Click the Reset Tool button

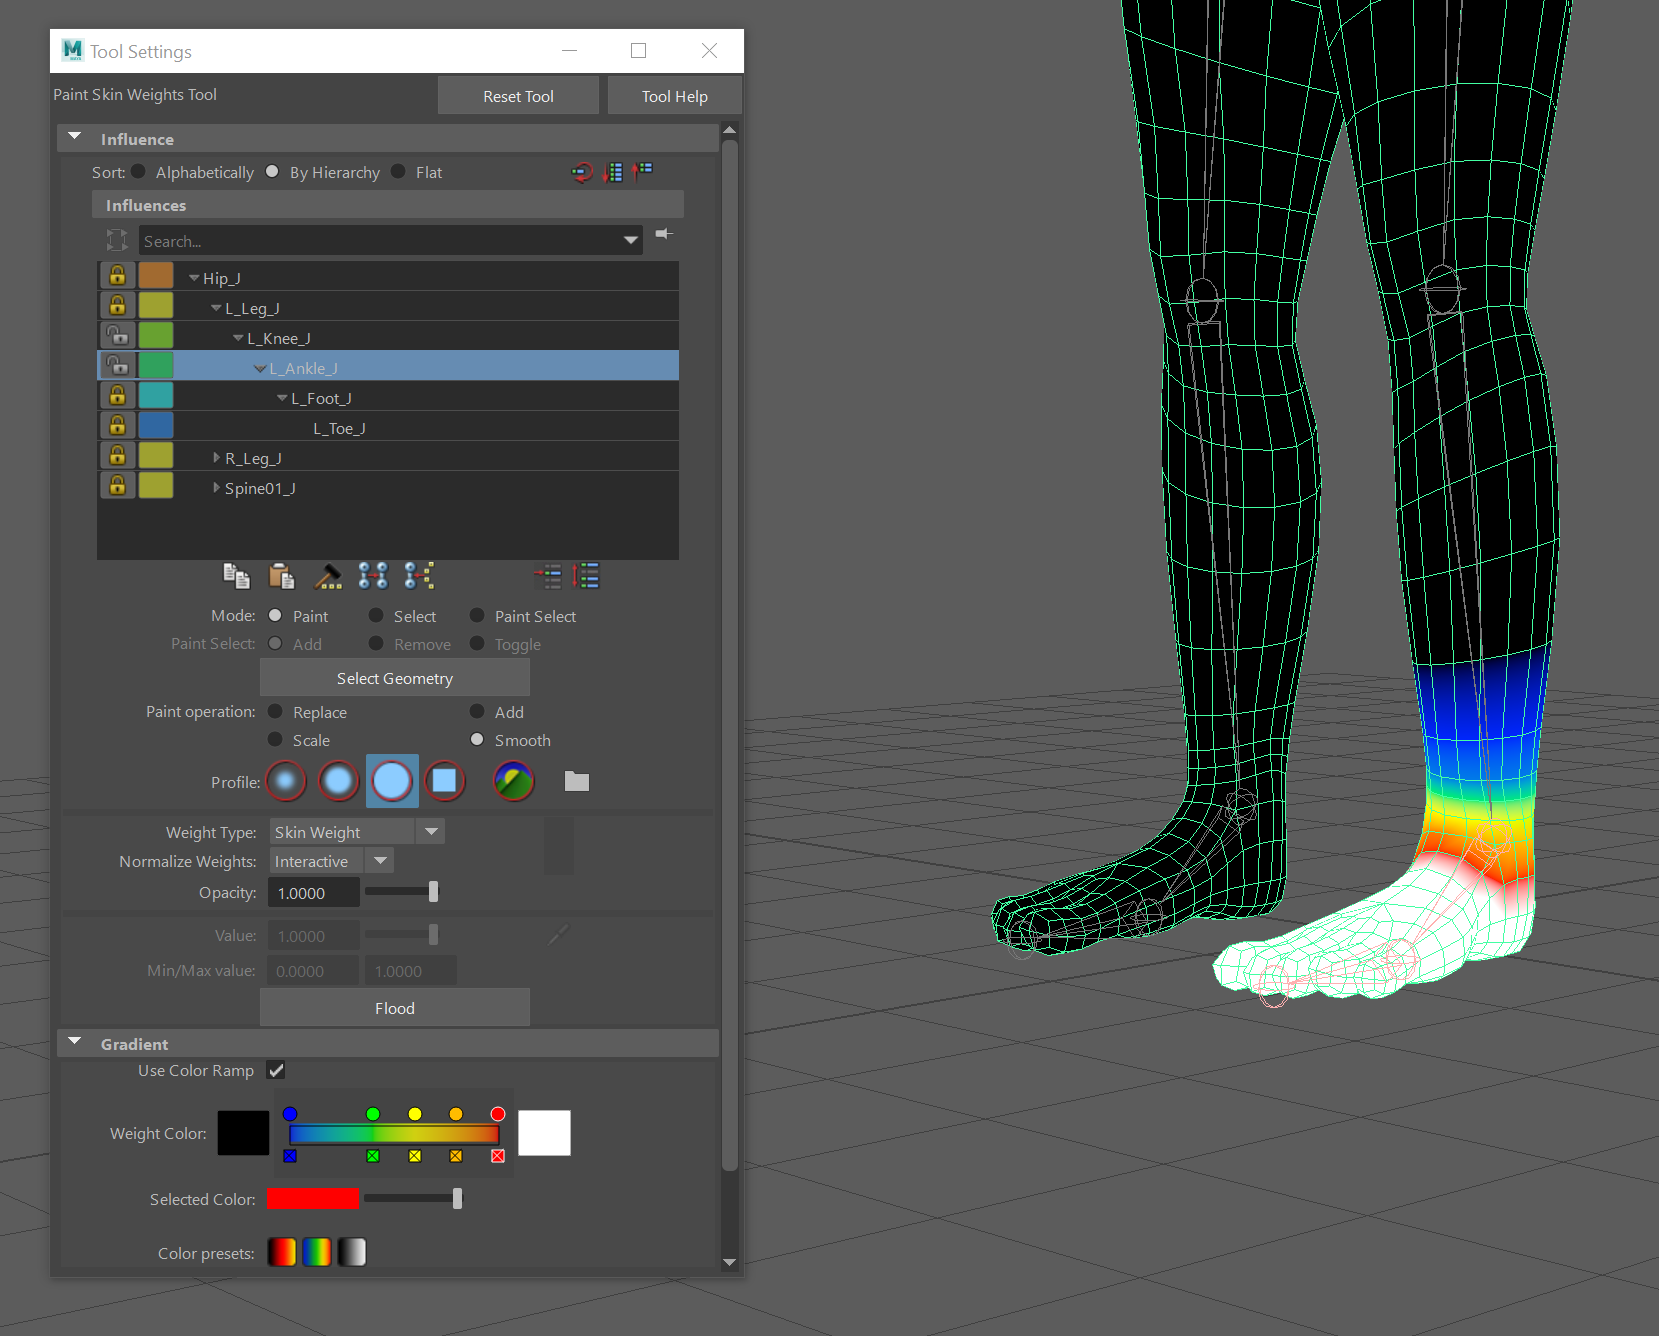tap(518, 96)
